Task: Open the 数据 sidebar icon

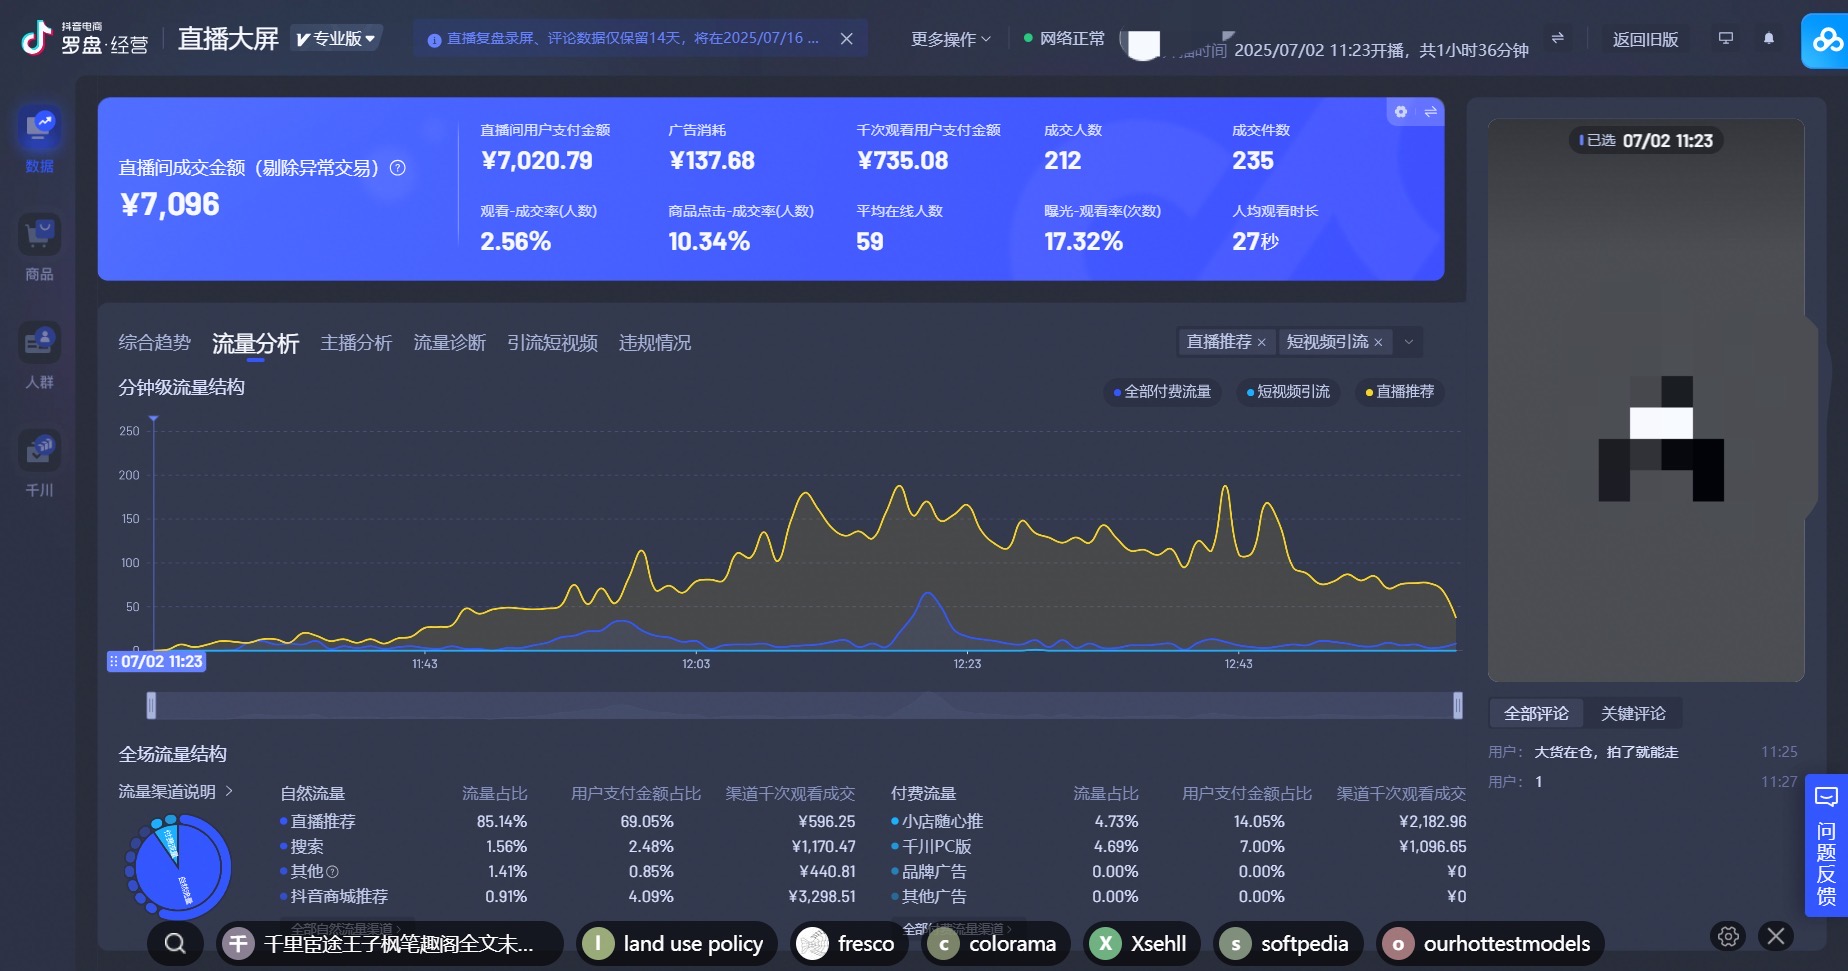Action: (40, 127)
